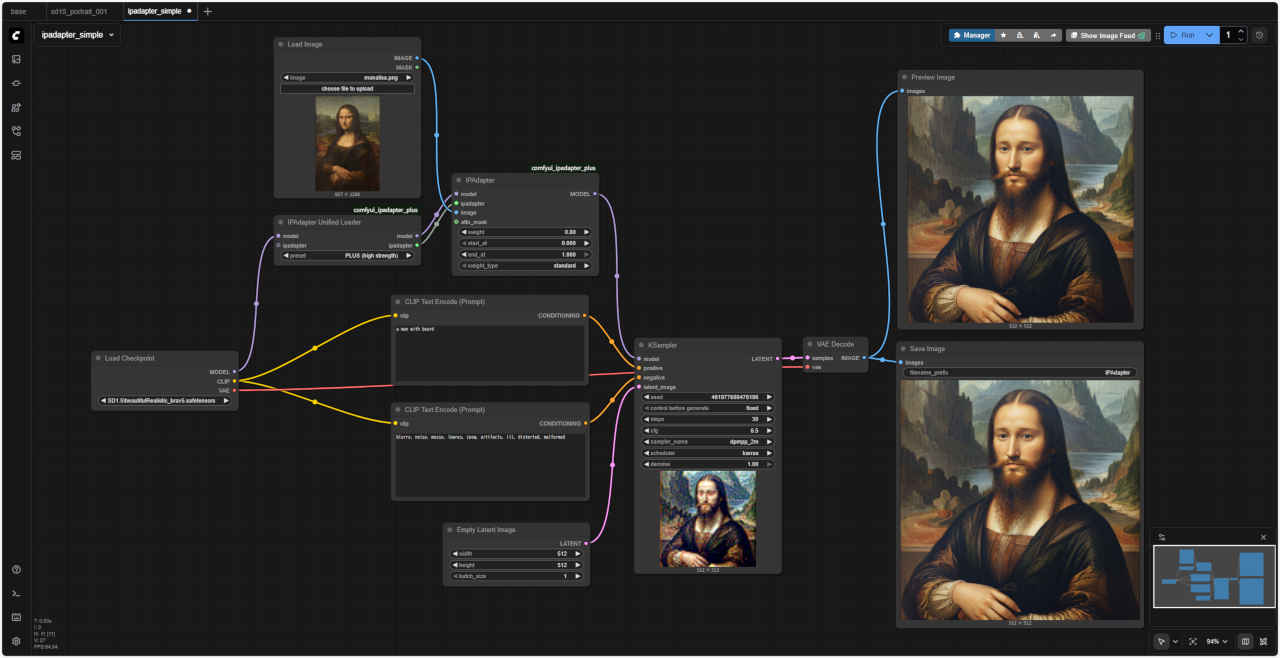
Task: Switch to the base workflow tab
Action: click(19, 11)
